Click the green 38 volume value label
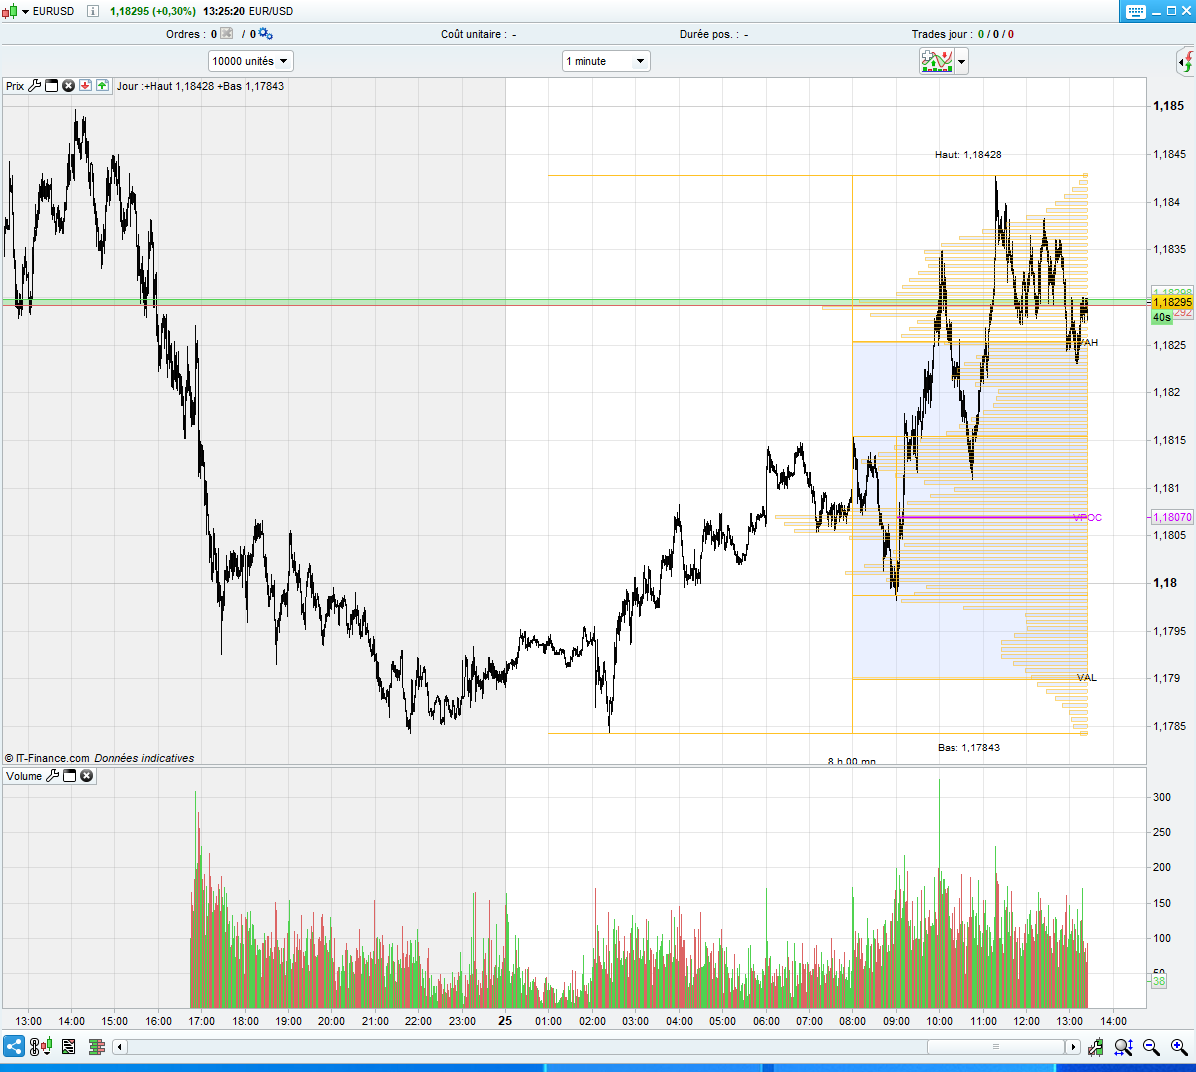The image size is (1196, 1072). tap(1159, 981)
